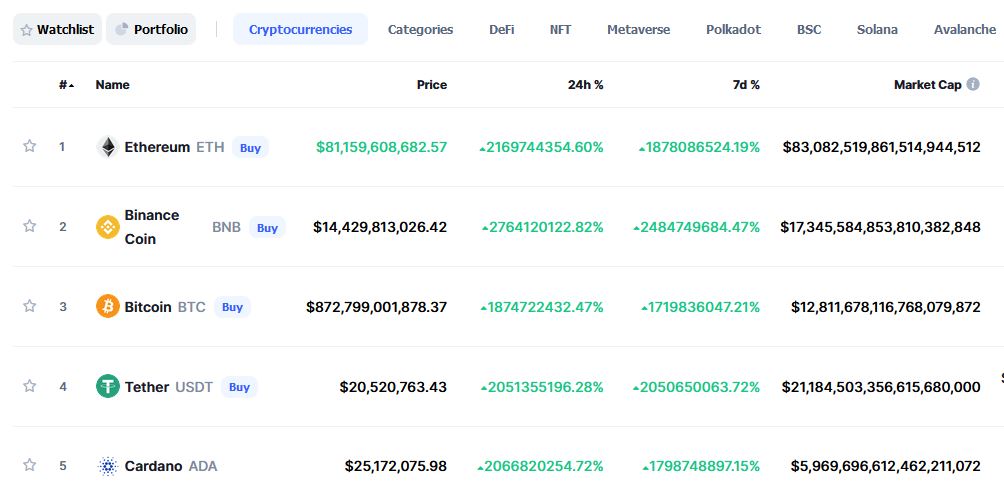Click the Bitcoin logo icon
This screenshot has width=1004, height=499.
pyautogui.click(x=108, y=306)
